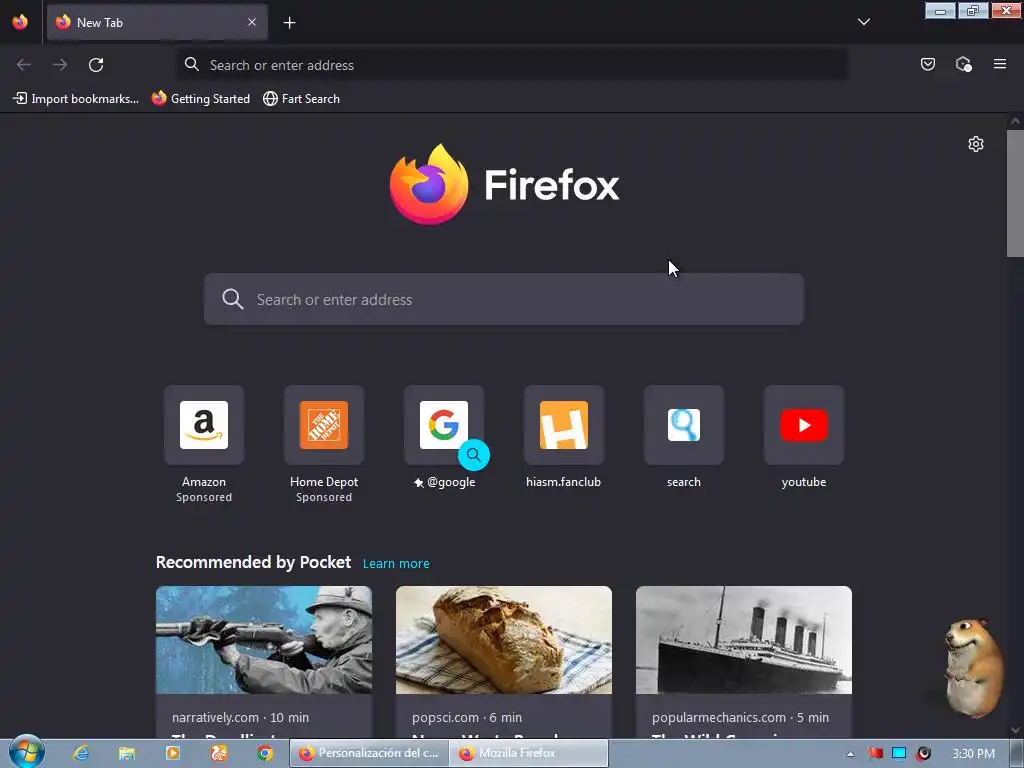Click the fourth pinned orange taskbar icon
This screenshot has height=768, width=1024.
coord(219,754)
